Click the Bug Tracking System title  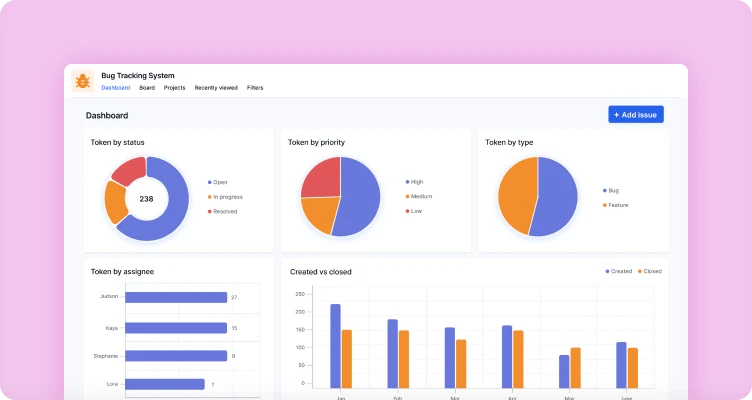(138, 75)
